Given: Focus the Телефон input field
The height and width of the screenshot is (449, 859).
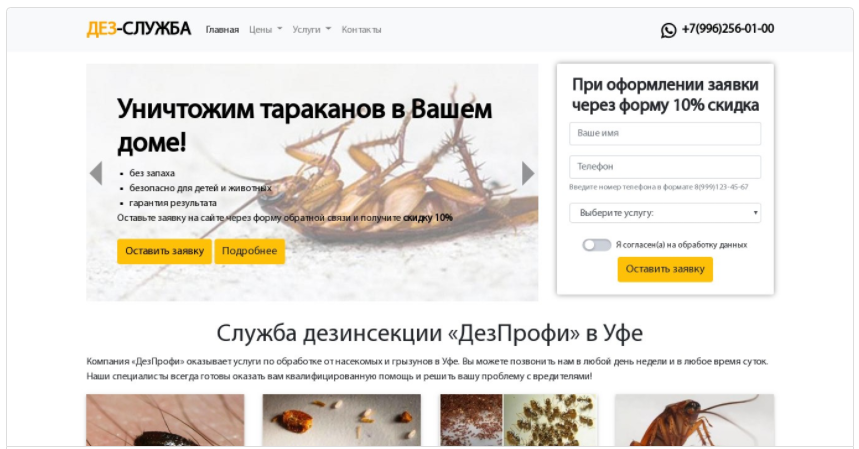Looking at the screenshot, I should pos(665,166).
